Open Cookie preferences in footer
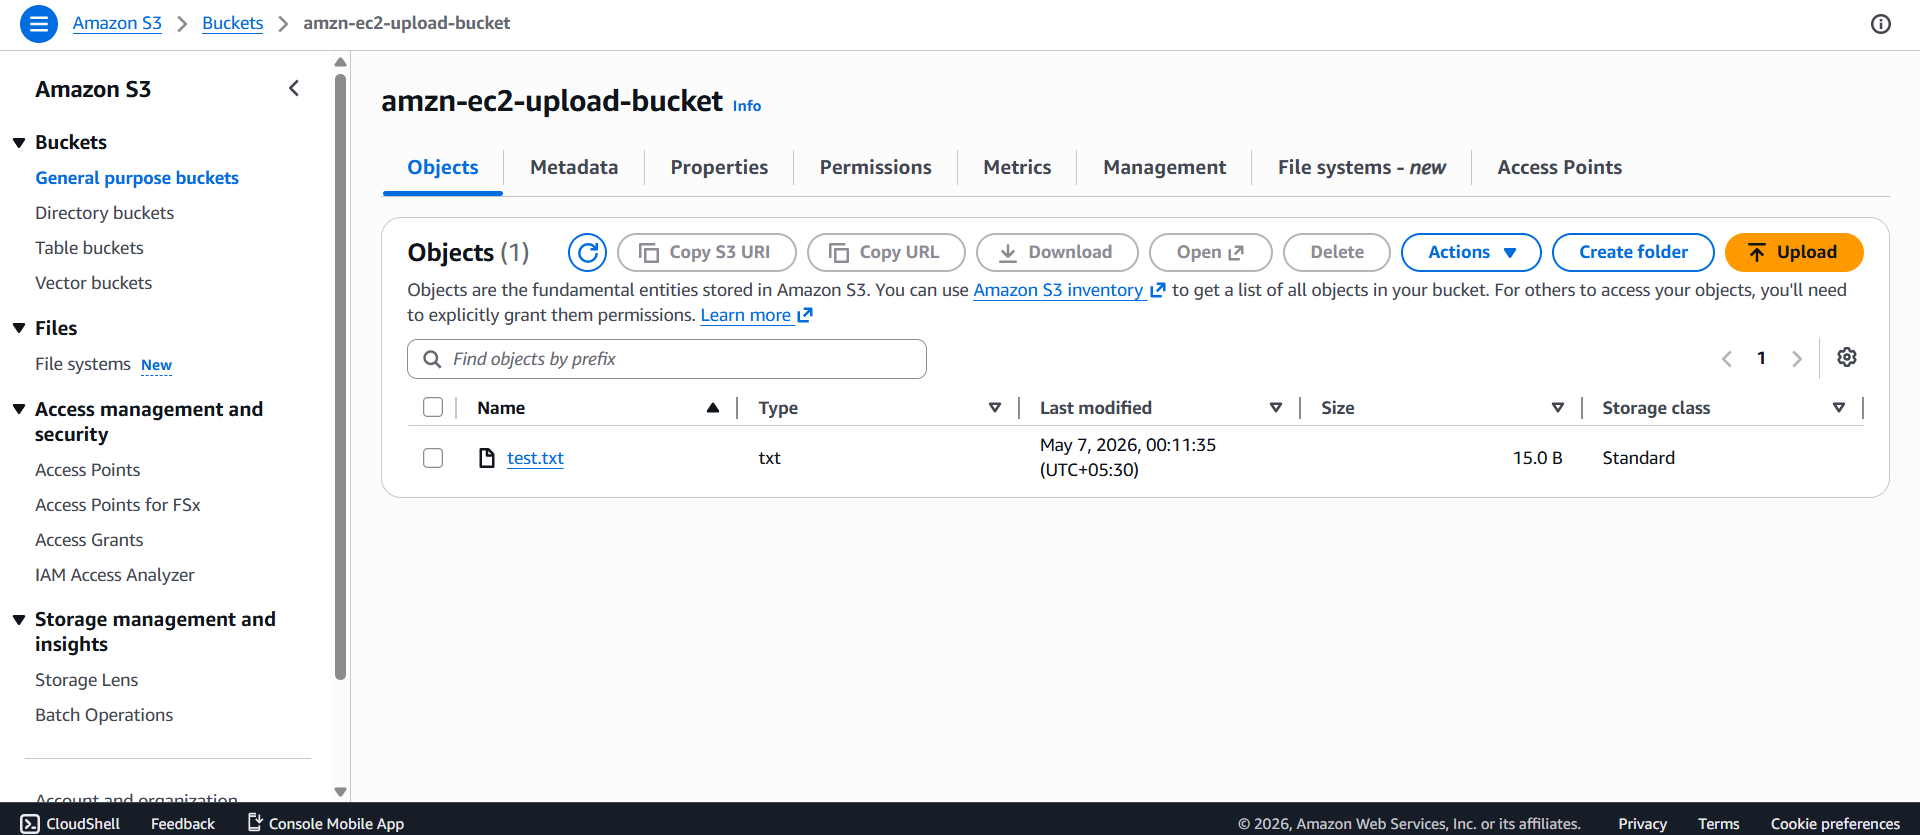The height and width of the screenshot is (835, 1920). (x=1835, y=824)
